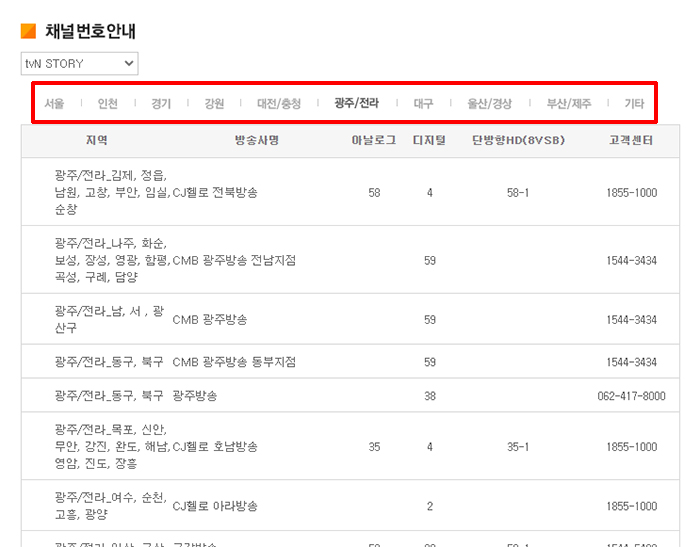Click the 고객센터 column header
The height and width of the screenshot is (547, 700).
pos(631,140)
